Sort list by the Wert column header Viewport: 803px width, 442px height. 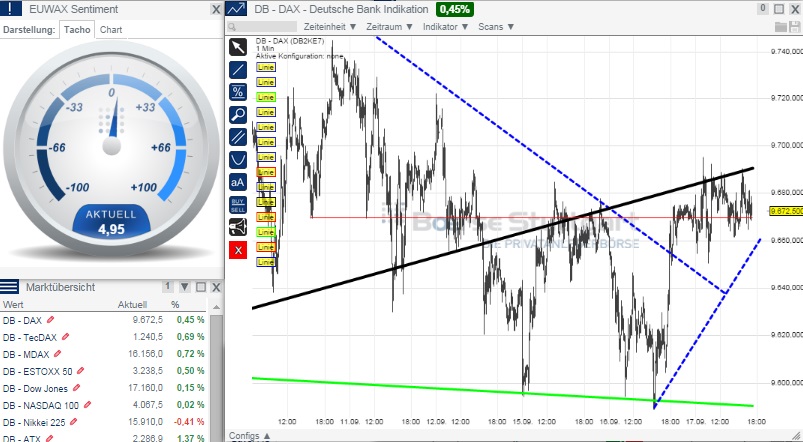pyautogui.click(x=13, y=305)
